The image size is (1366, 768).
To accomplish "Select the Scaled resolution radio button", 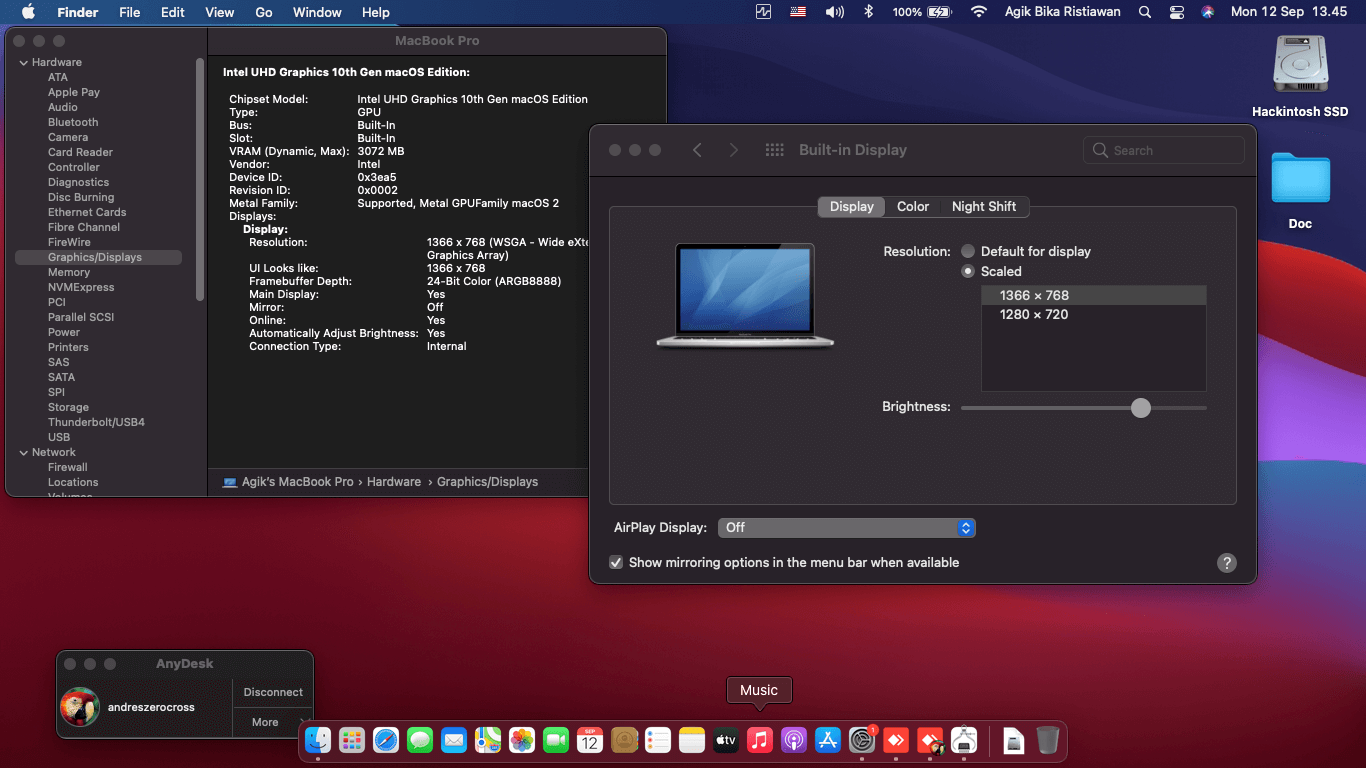I will (968, 271).
